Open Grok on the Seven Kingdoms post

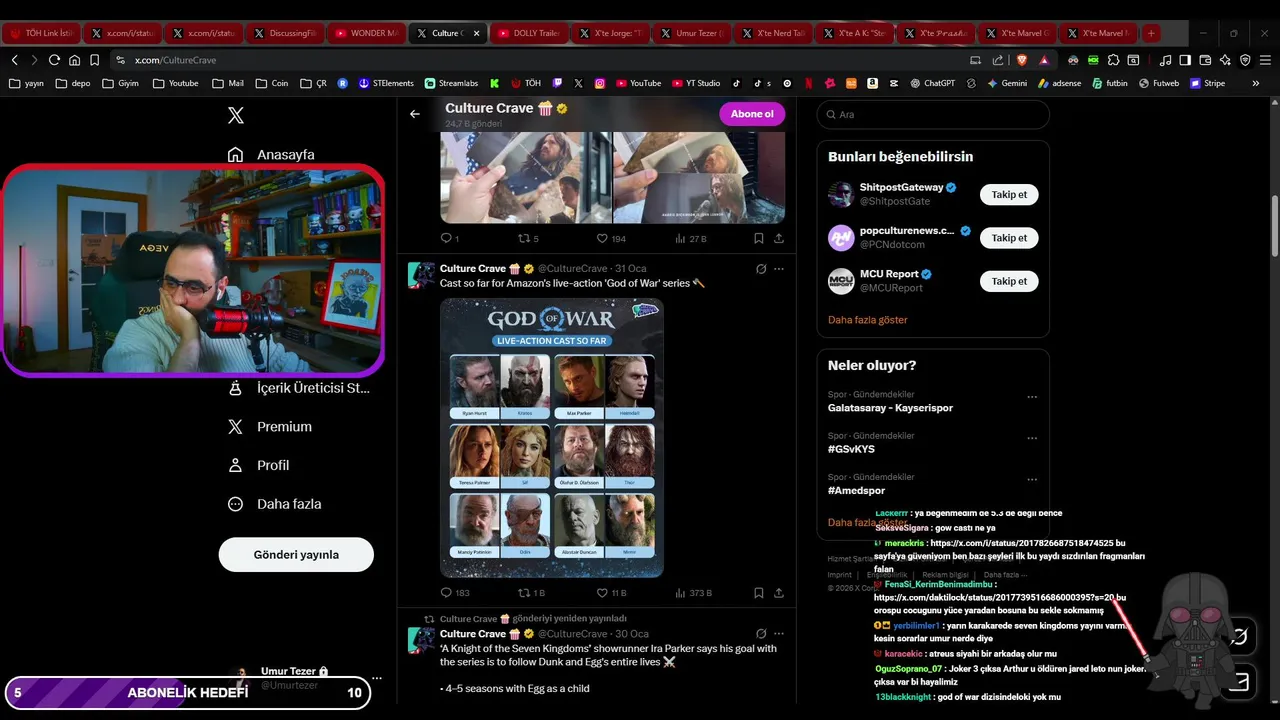(761, 634)
